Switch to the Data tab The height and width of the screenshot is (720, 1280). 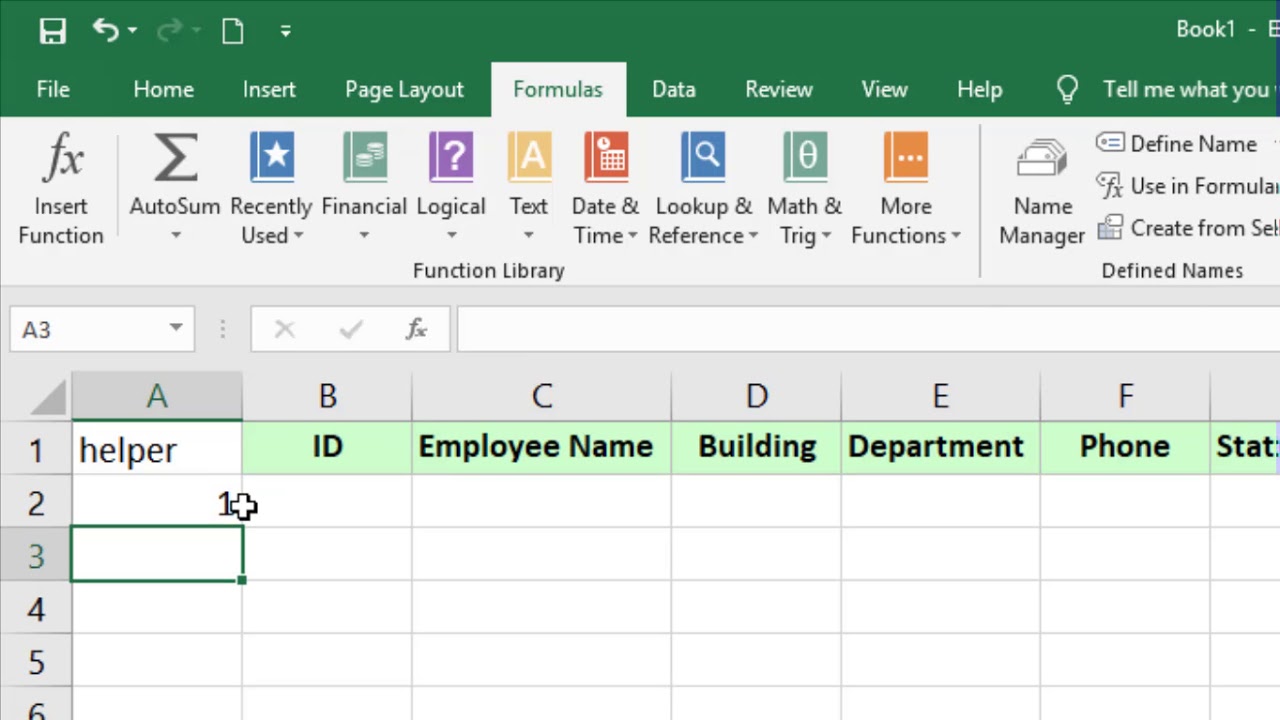[673, 89]
